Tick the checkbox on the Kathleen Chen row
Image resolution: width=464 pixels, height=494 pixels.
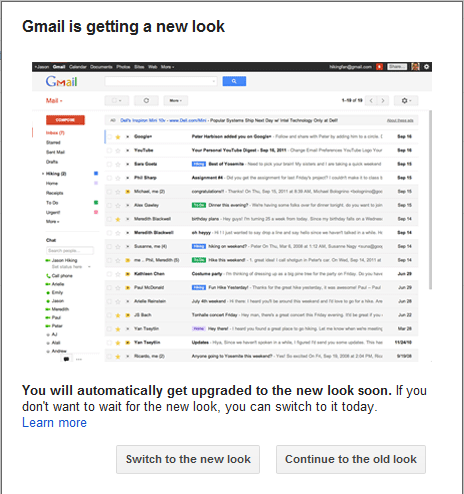(109, 274)
